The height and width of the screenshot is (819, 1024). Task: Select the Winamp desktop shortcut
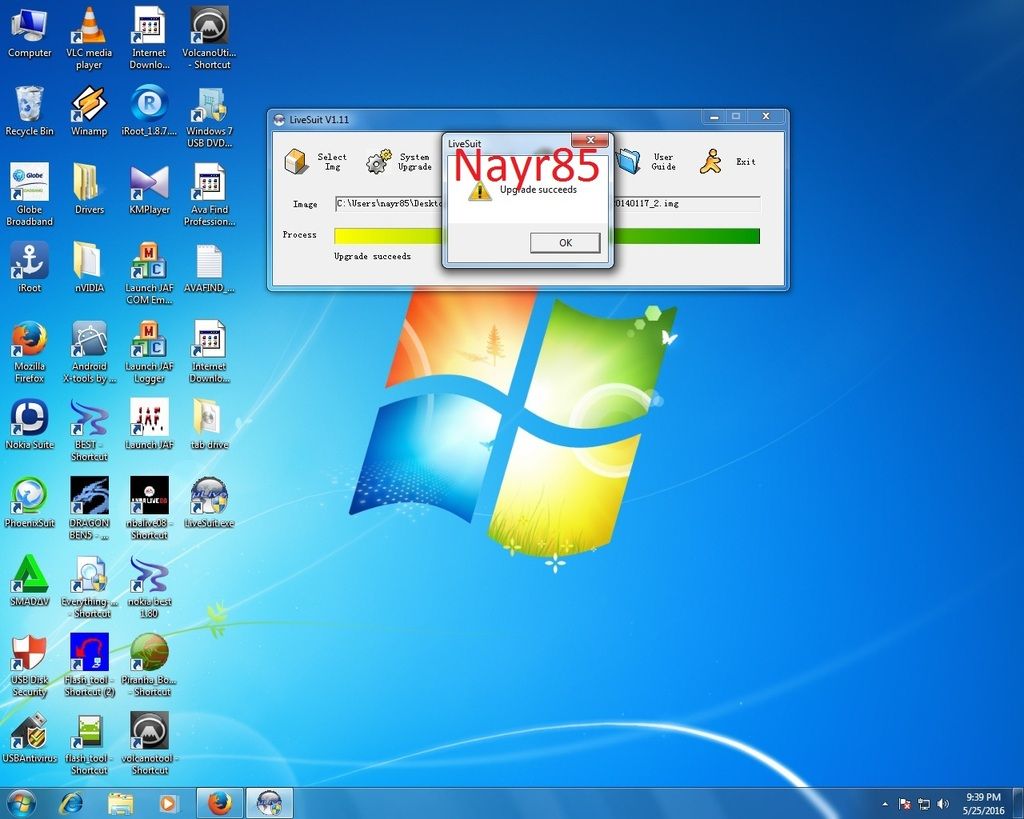(x=89, y=105)
